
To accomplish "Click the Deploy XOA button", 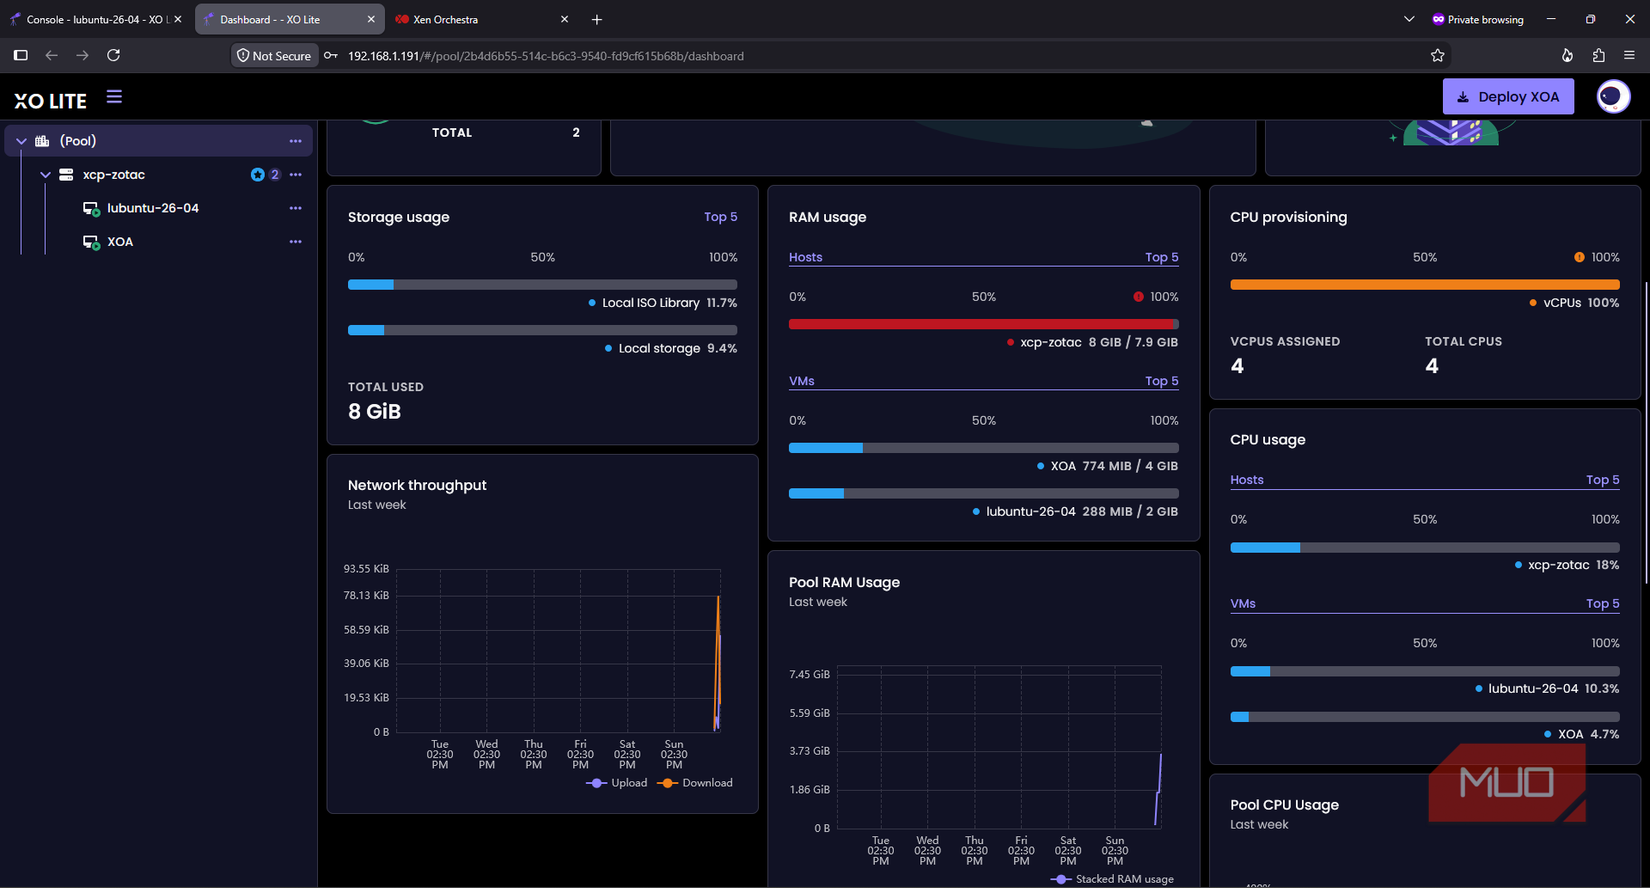I will point(1508,97).
